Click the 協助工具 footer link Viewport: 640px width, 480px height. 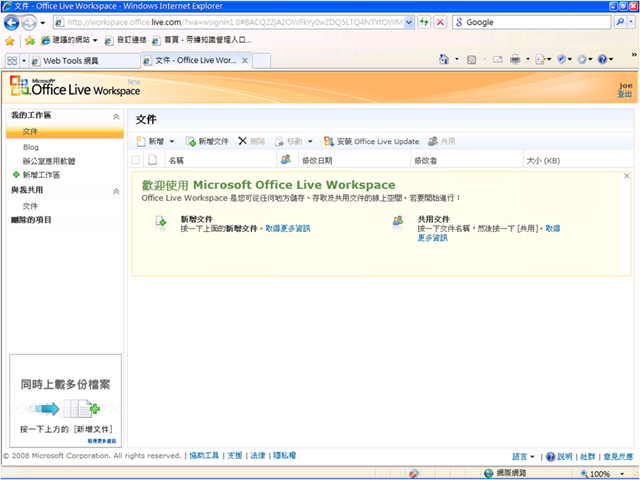[x=204, y=456]
